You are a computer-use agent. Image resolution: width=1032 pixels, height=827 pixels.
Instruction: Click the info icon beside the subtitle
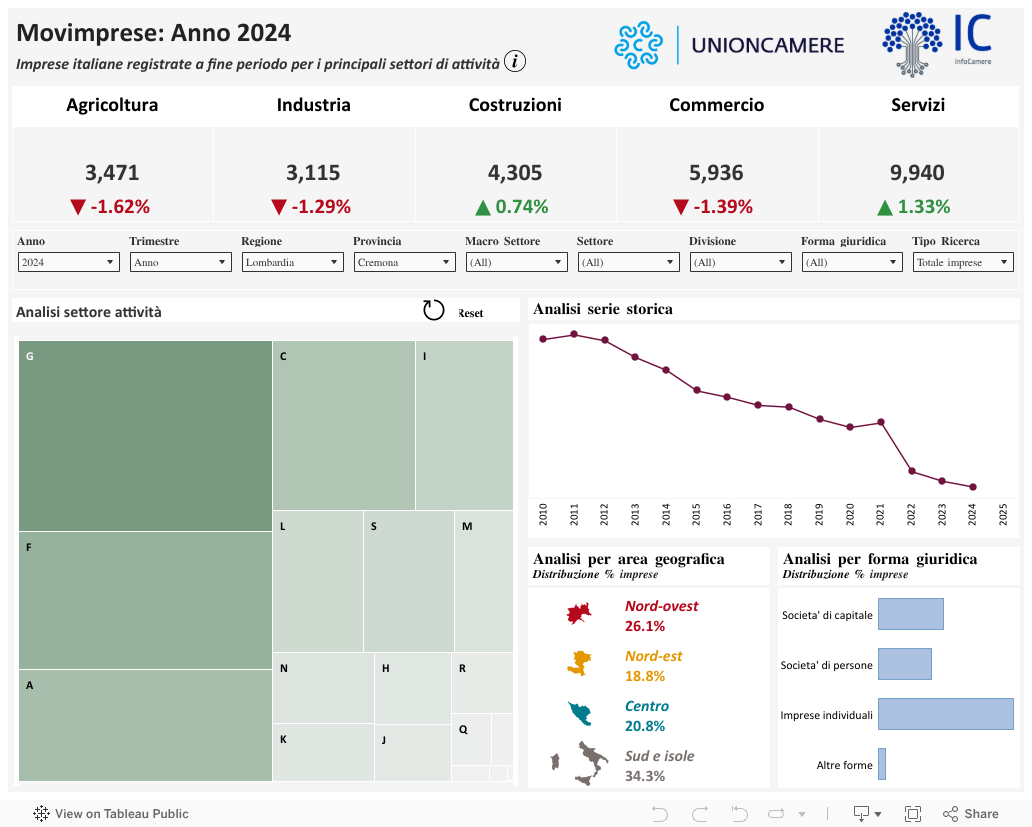pos(515,62)
